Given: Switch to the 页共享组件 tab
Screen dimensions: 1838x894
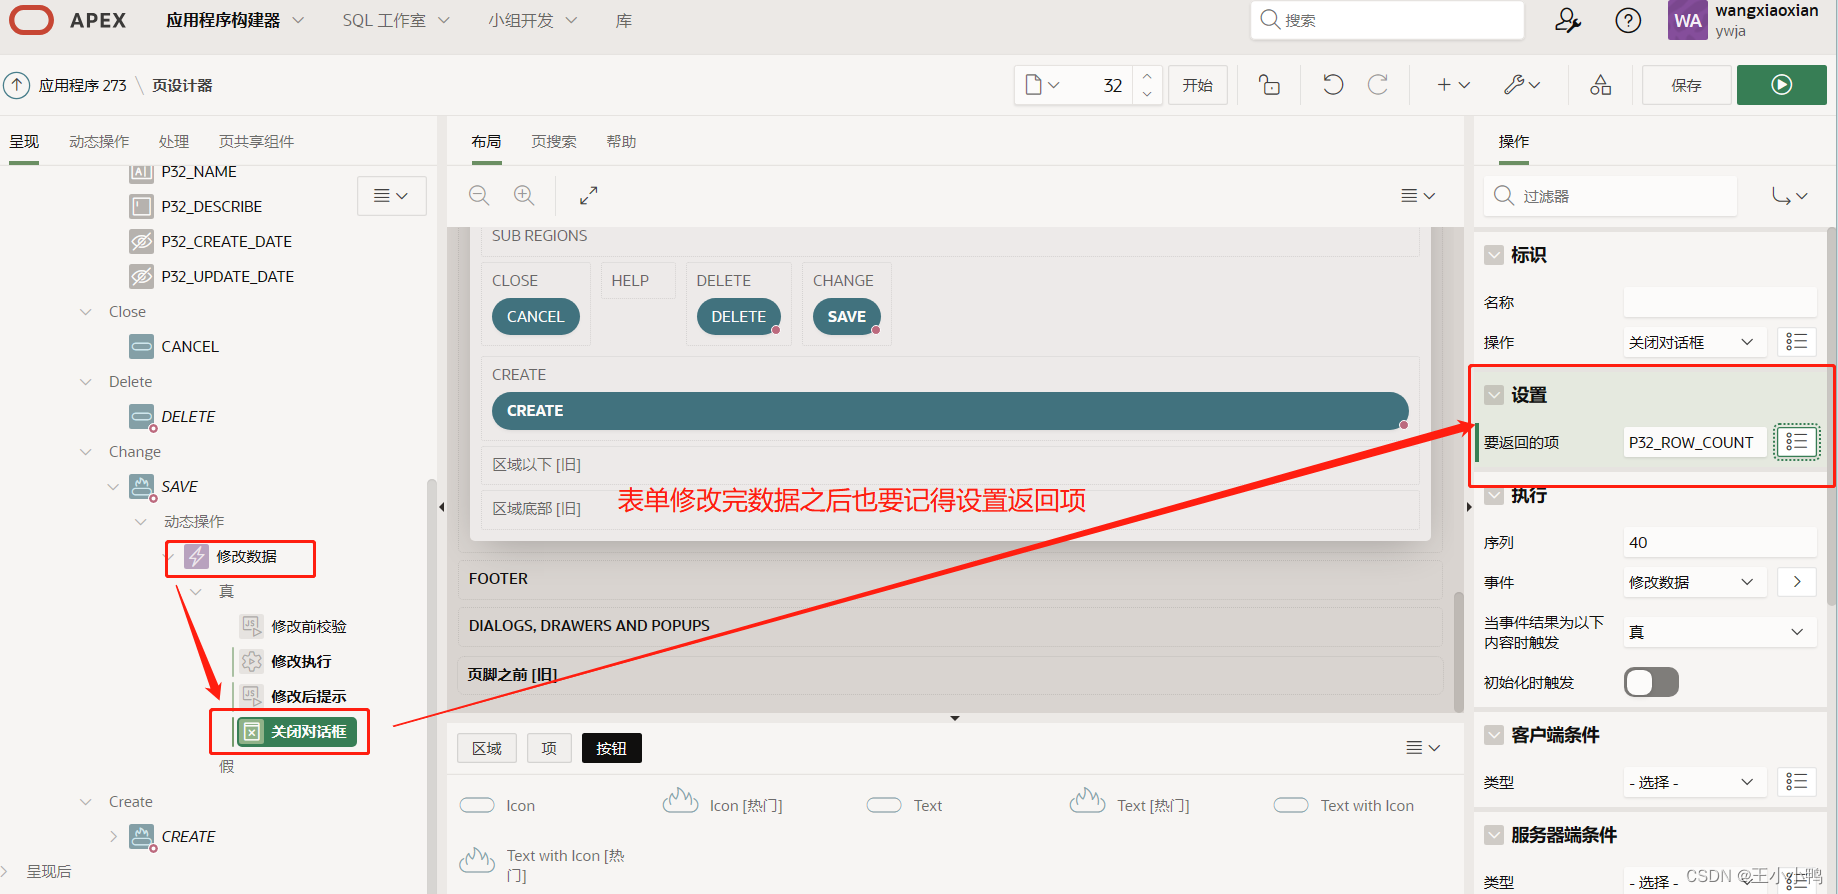Looking at the screenshot, I should click(256, 142).
